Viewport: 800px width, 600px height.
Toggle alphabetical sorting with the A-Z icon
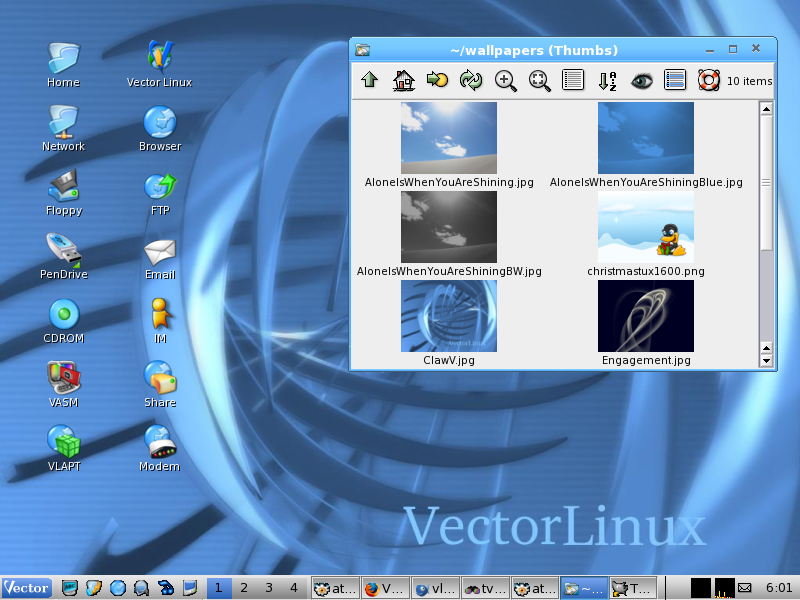(607, 81)
